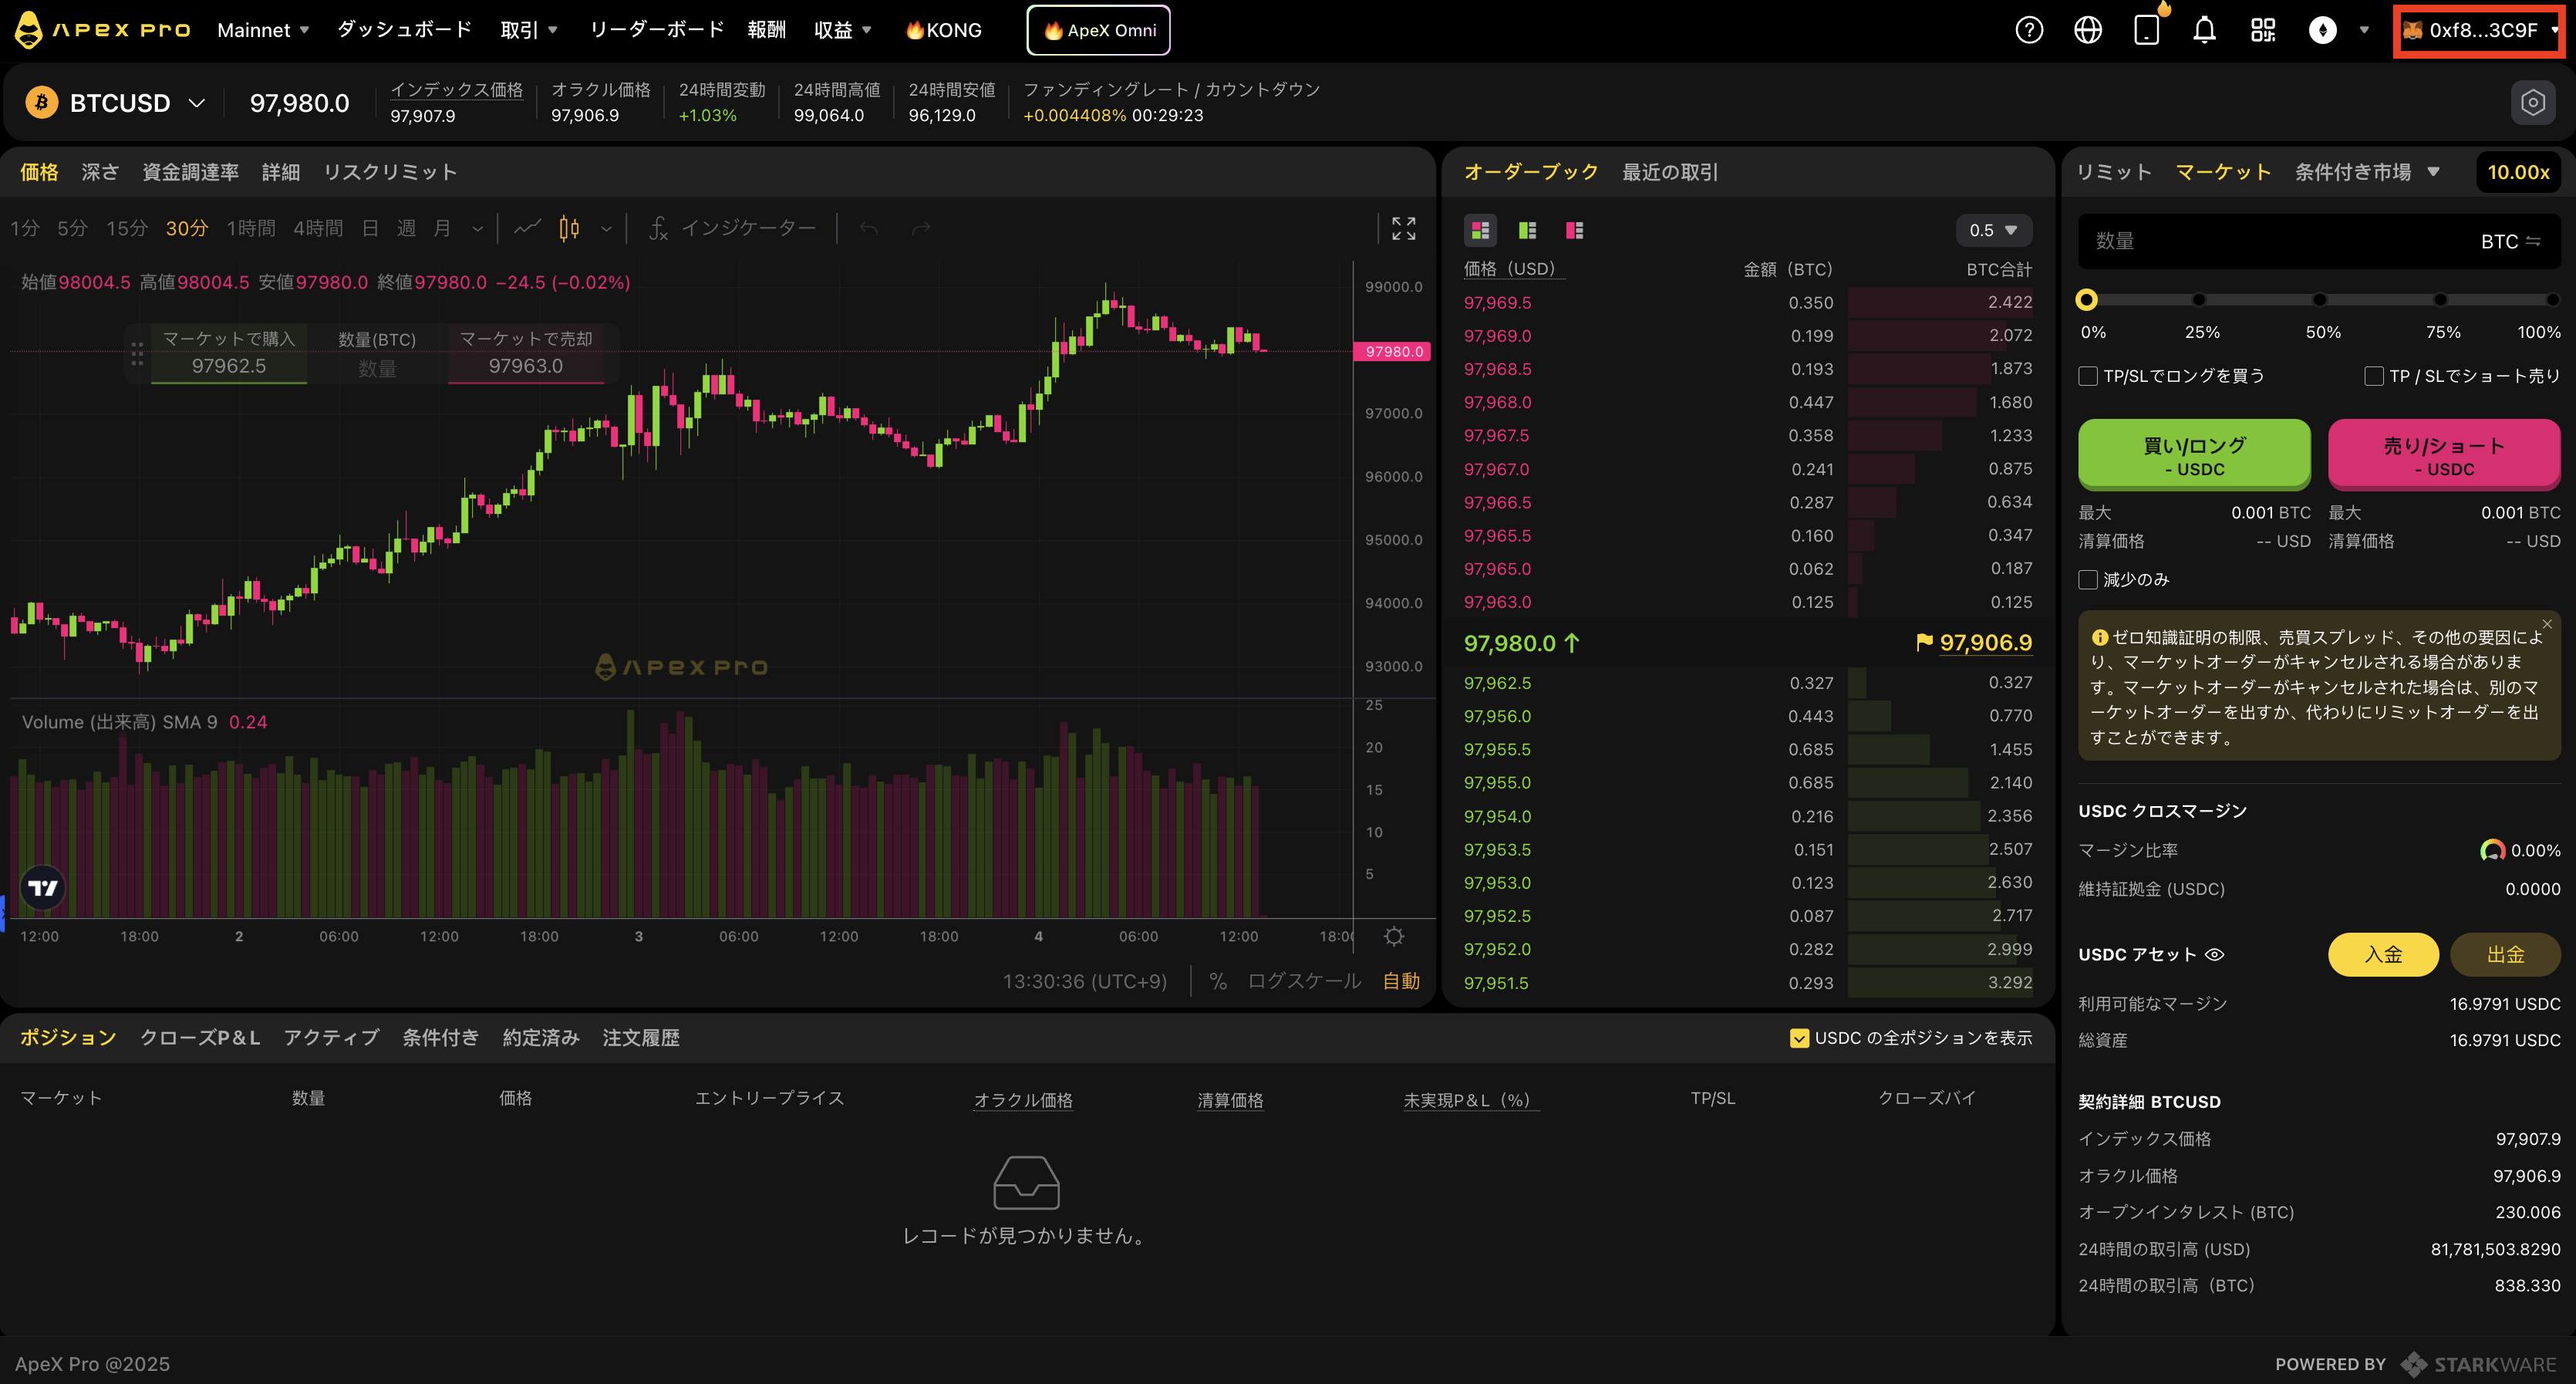This screenshot has width=2576, height=1384.
Task: Click the 入金 deposit button
Action: 2383,954
